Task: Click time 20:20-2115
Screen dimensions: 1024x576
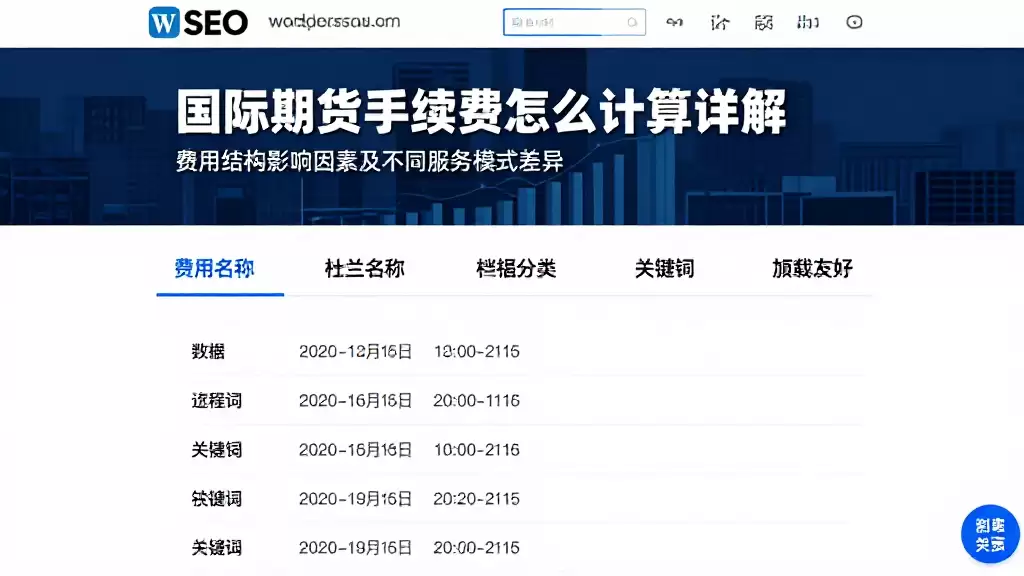Action: pyautogui.click(x=477, y=499)
